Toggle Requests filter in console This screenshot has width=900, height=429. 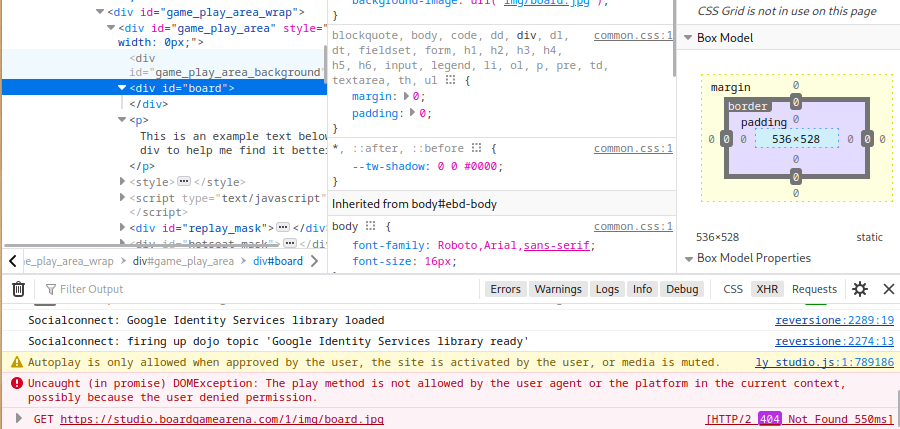pos(814,289)
